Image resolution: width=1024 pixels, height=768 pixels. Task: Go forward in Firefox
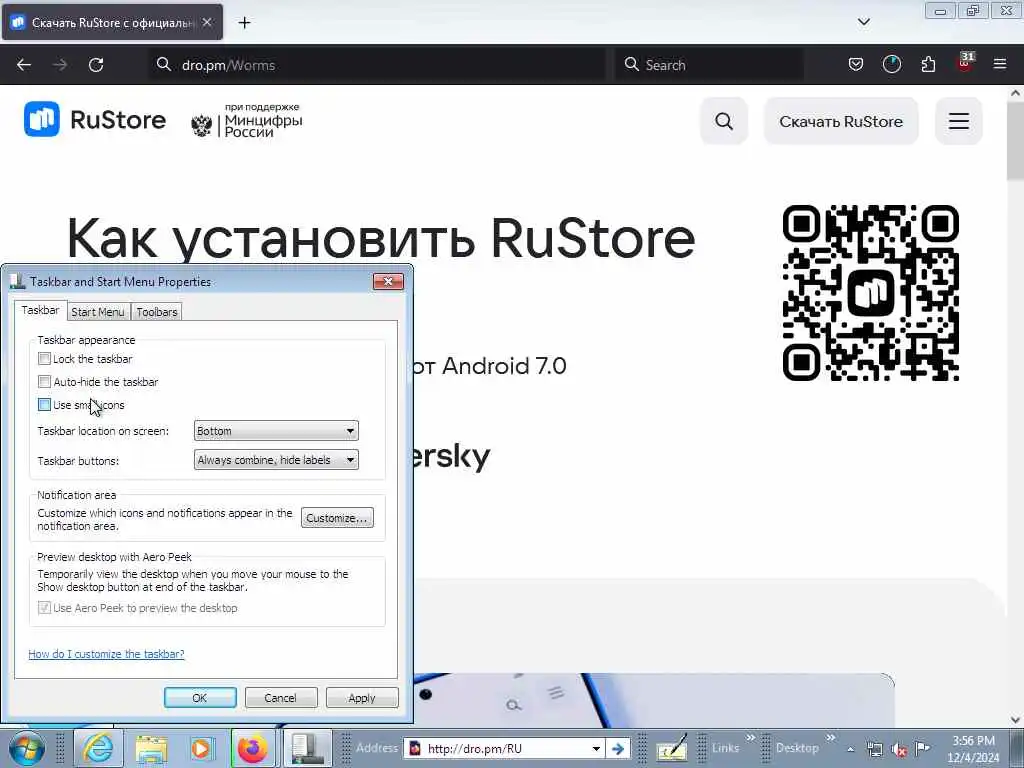pos(60,65)
